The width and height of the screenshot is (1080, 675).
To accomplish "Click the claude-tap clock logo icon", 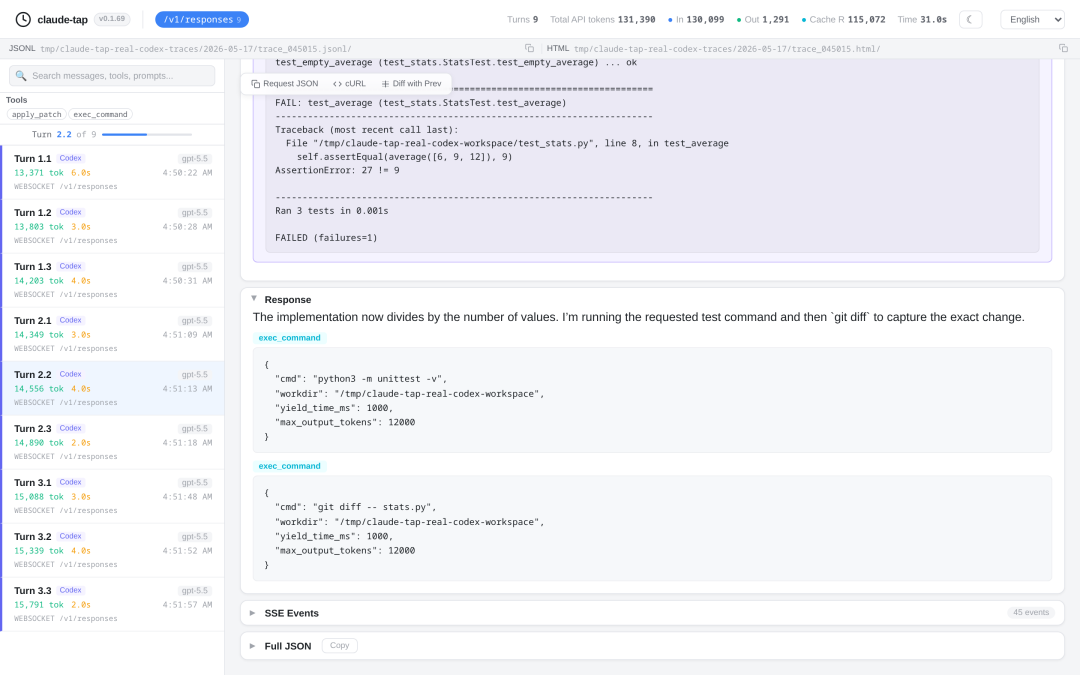I will pyautogui.click(x=23, y=19).
